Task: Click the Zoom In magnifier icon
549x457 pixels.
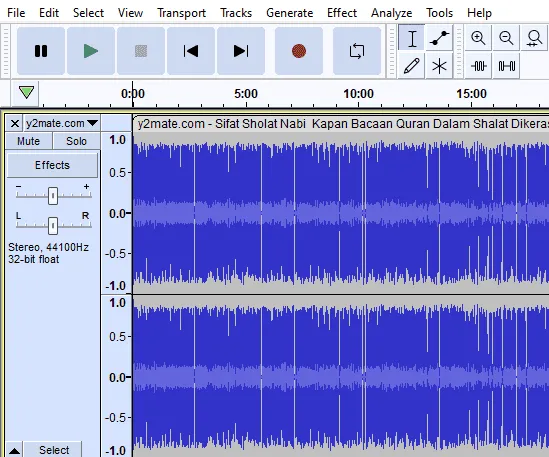Action: 478,38
